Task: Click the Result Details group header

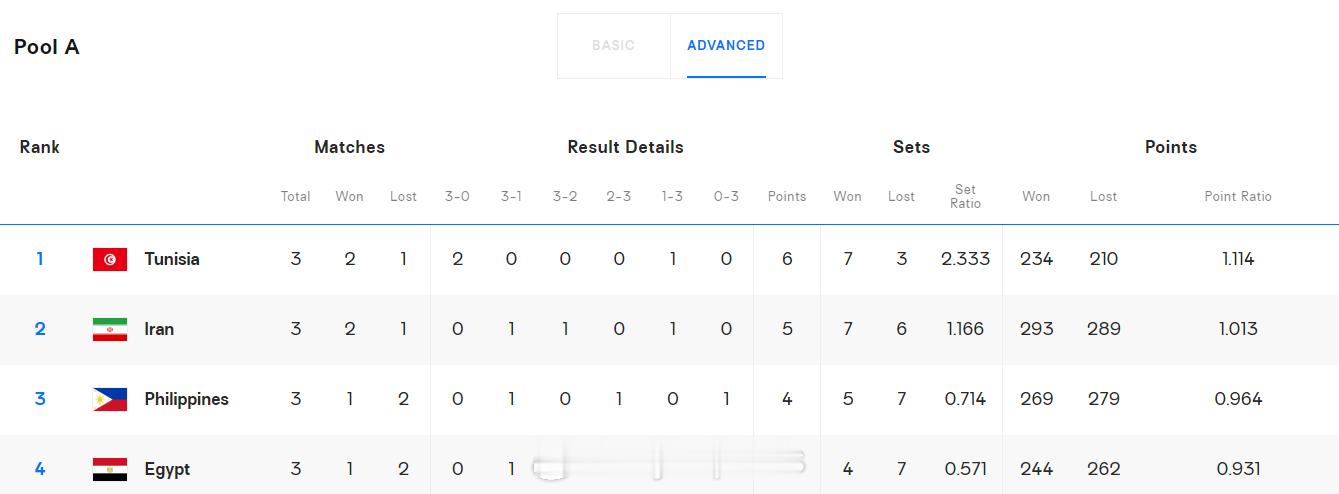Action: point(625,147)
